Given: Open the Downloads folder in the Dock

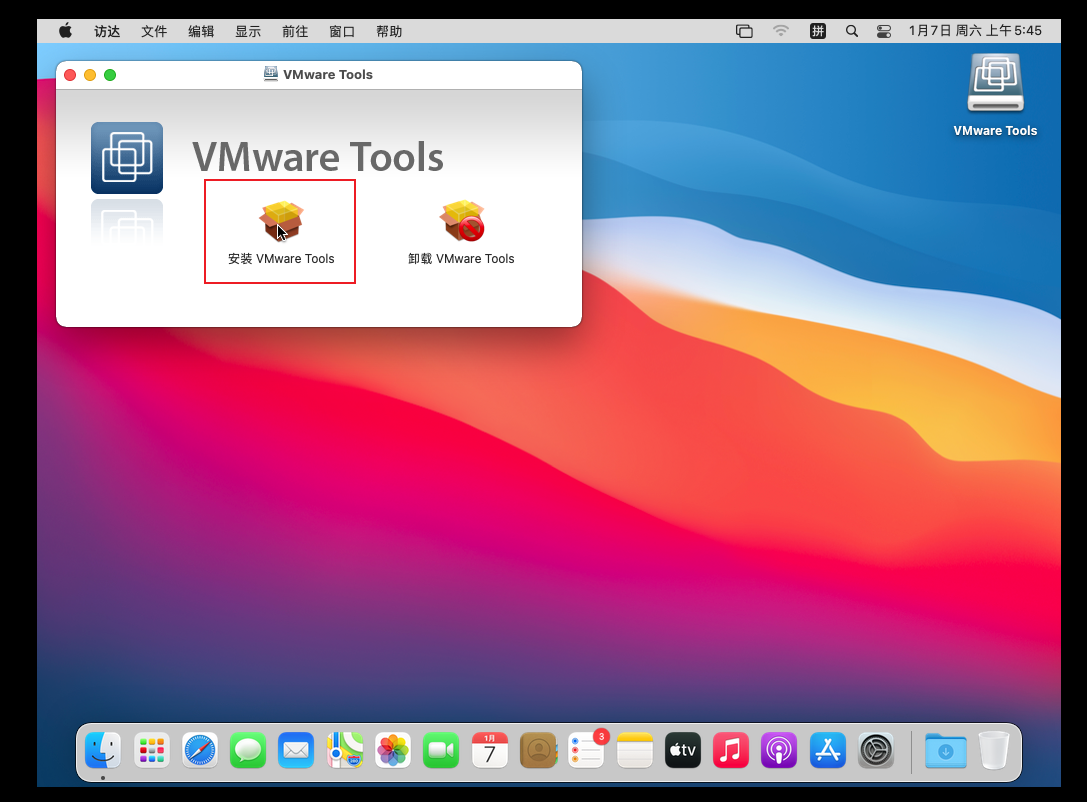Looking at the screenshot, I should coord(946,750).
